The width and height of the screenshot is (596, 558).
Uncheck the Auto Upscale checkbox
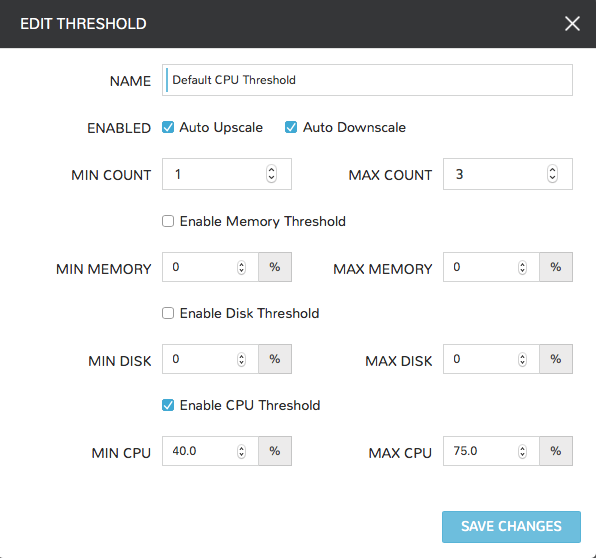click(x=168, y=127)
